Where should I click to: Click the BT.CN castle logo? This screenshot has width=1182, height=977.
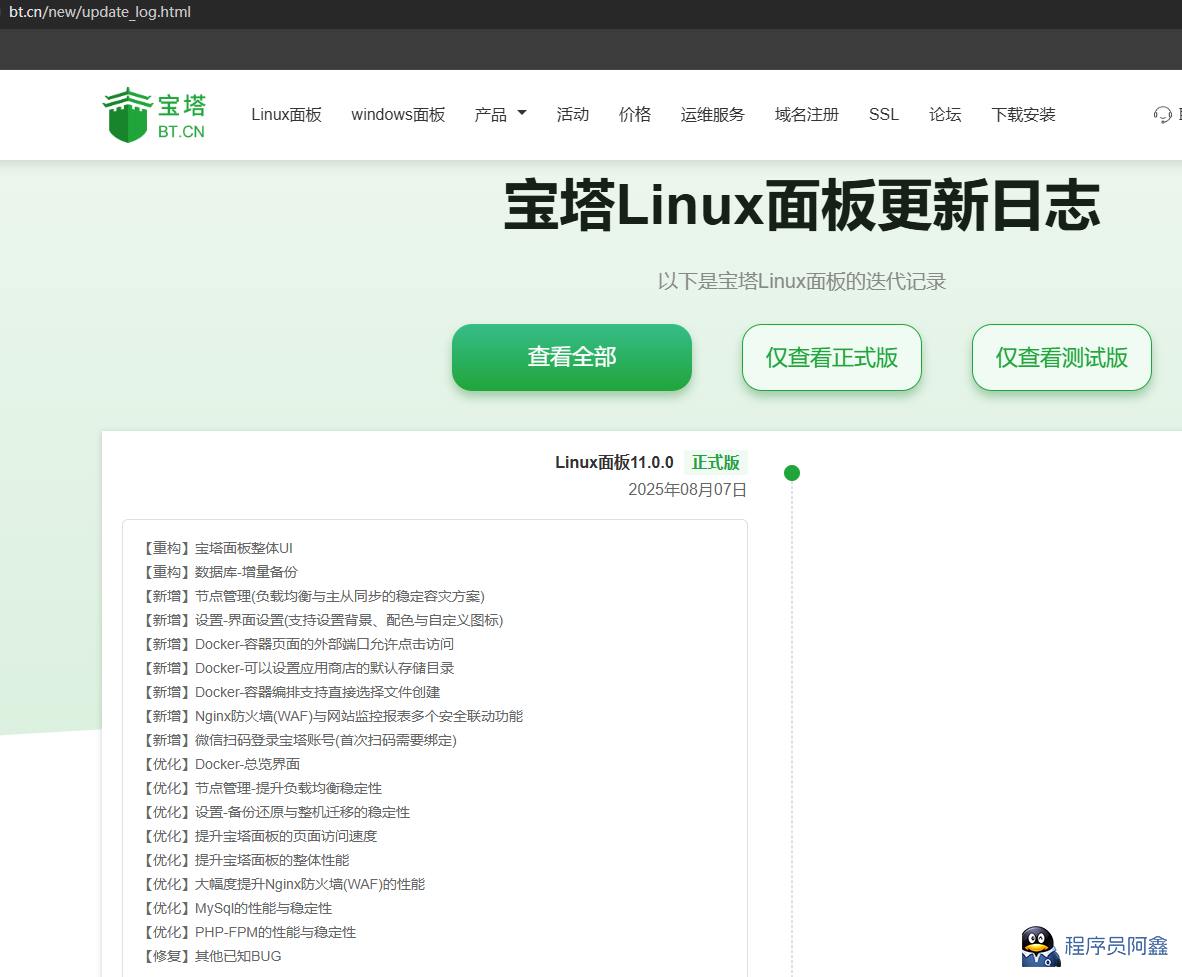[x=154, y=115]
